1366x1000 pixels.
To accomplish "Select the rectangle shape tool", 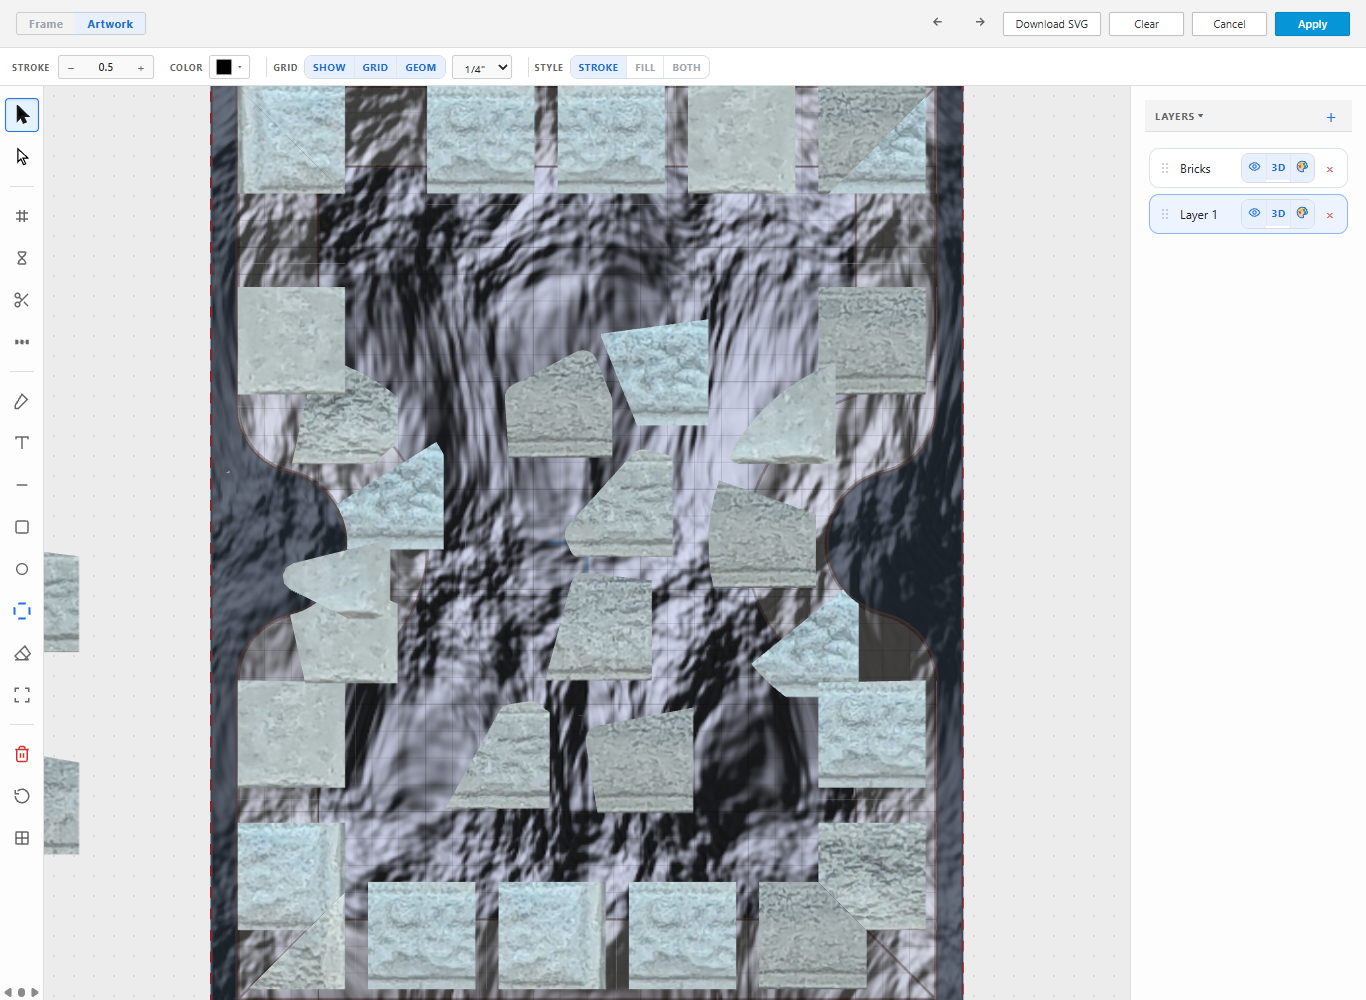I will click(22, 527).
